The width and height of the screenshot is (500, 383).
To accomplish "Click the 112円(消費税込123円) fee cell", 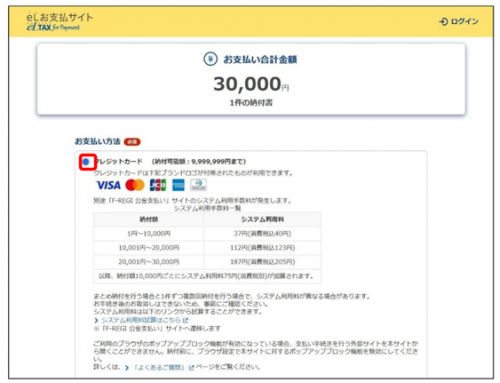I will 262,248.
